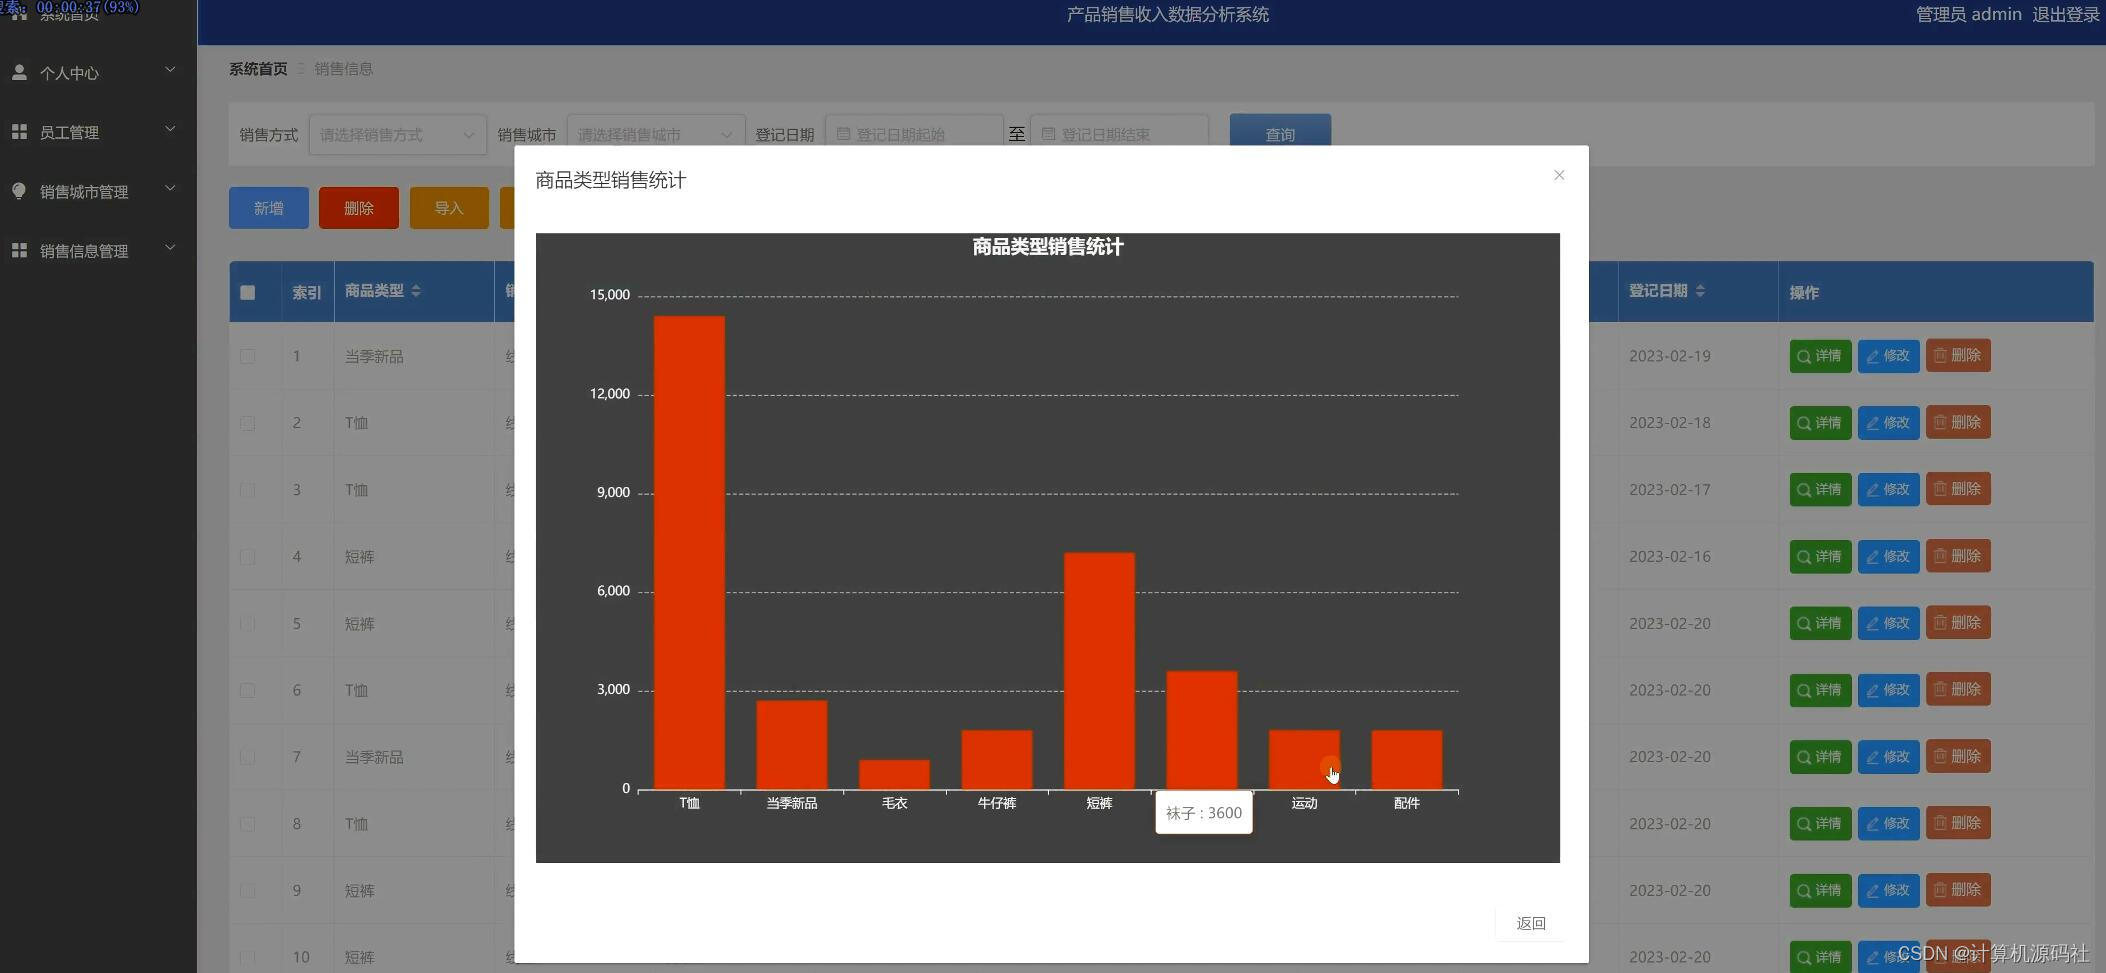The image size is (2106, 973).
Task: Click the 毛衣 bar in the chart
Action: (x=894, y=774)
